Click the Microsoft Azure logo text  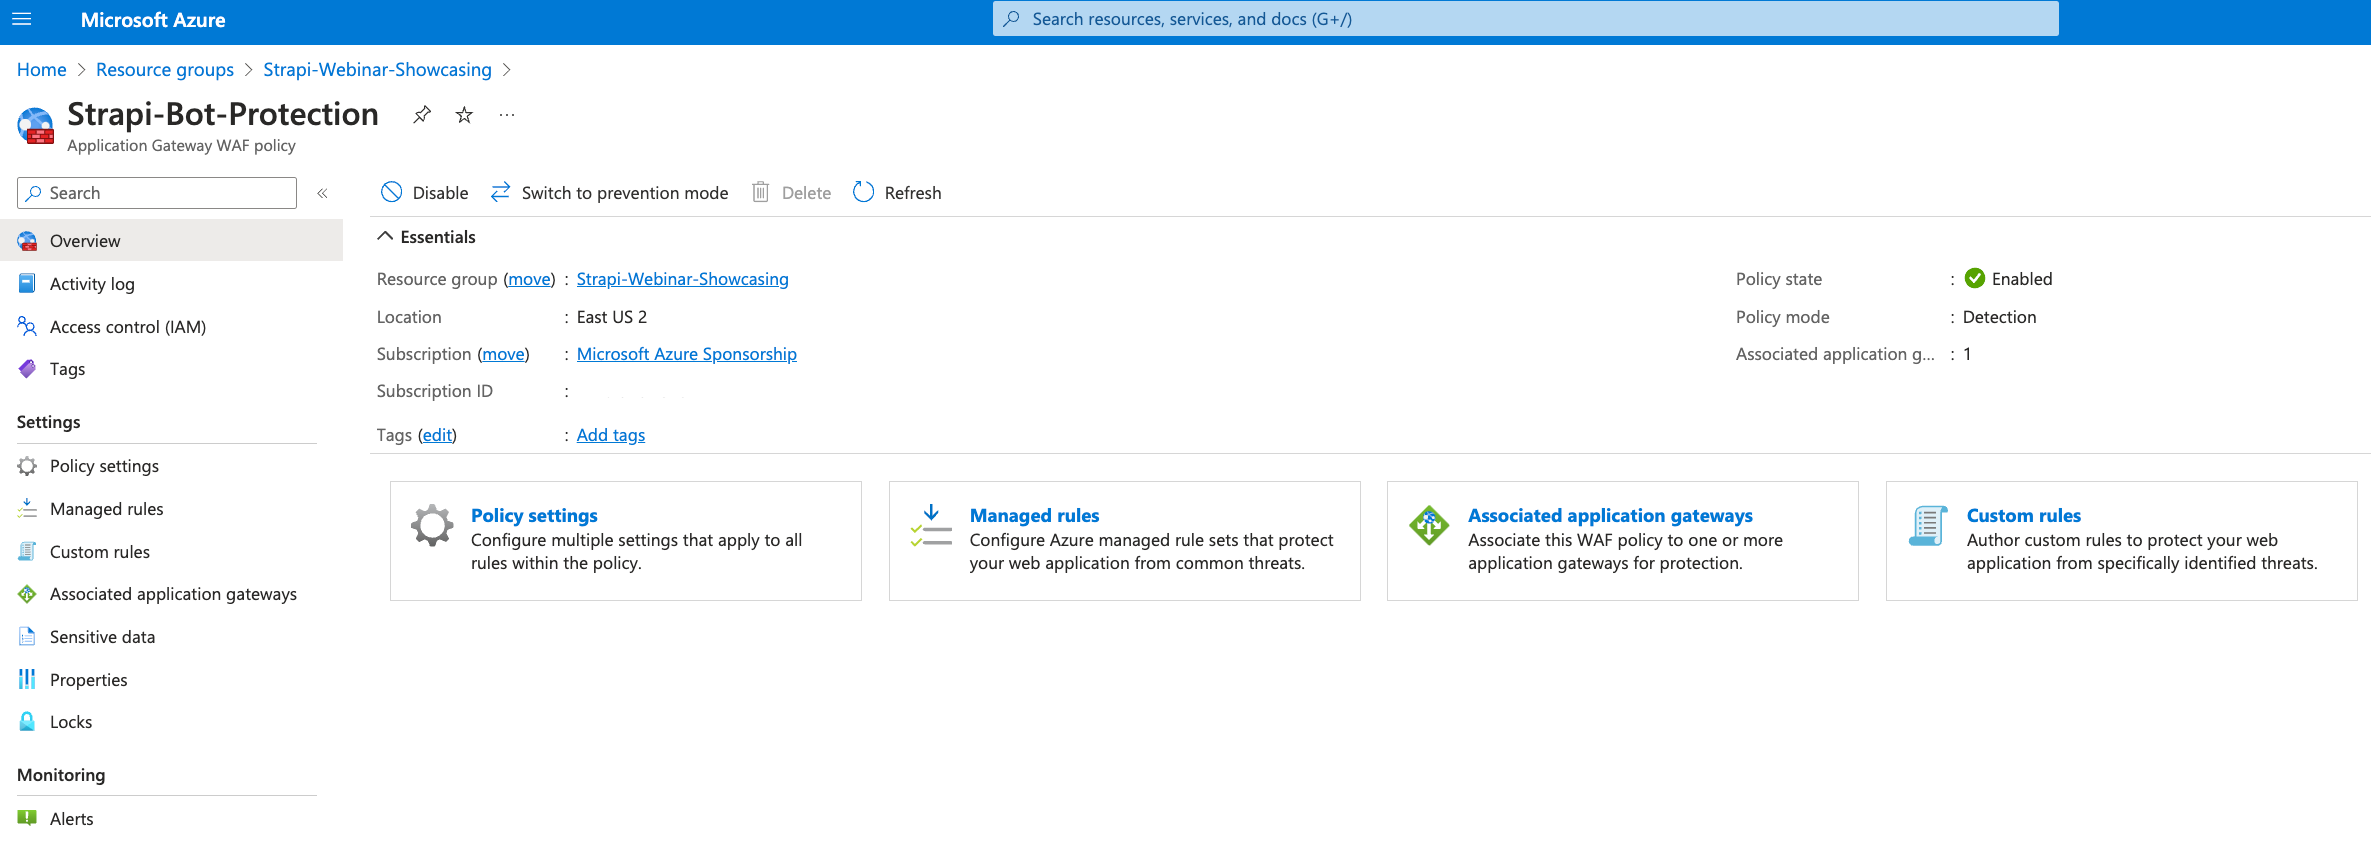(153, 20)
